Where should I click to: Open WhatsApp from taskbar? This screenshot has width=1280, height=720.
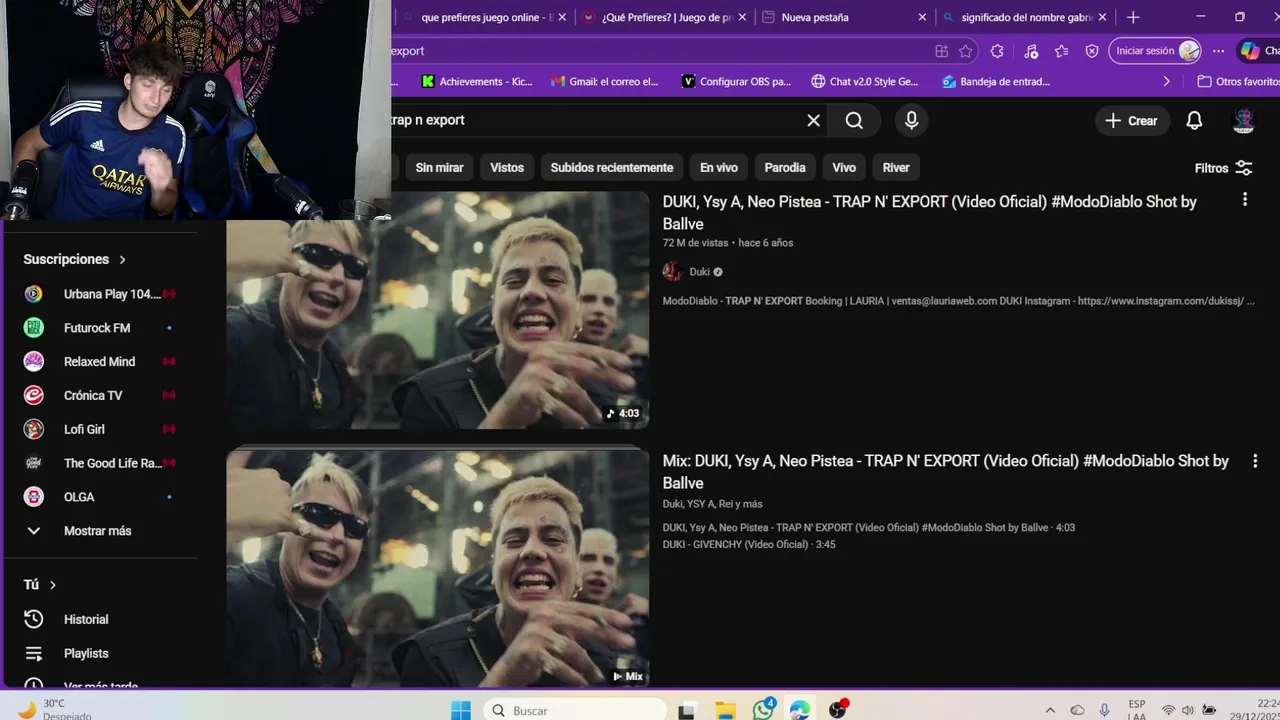coord(764,711)
